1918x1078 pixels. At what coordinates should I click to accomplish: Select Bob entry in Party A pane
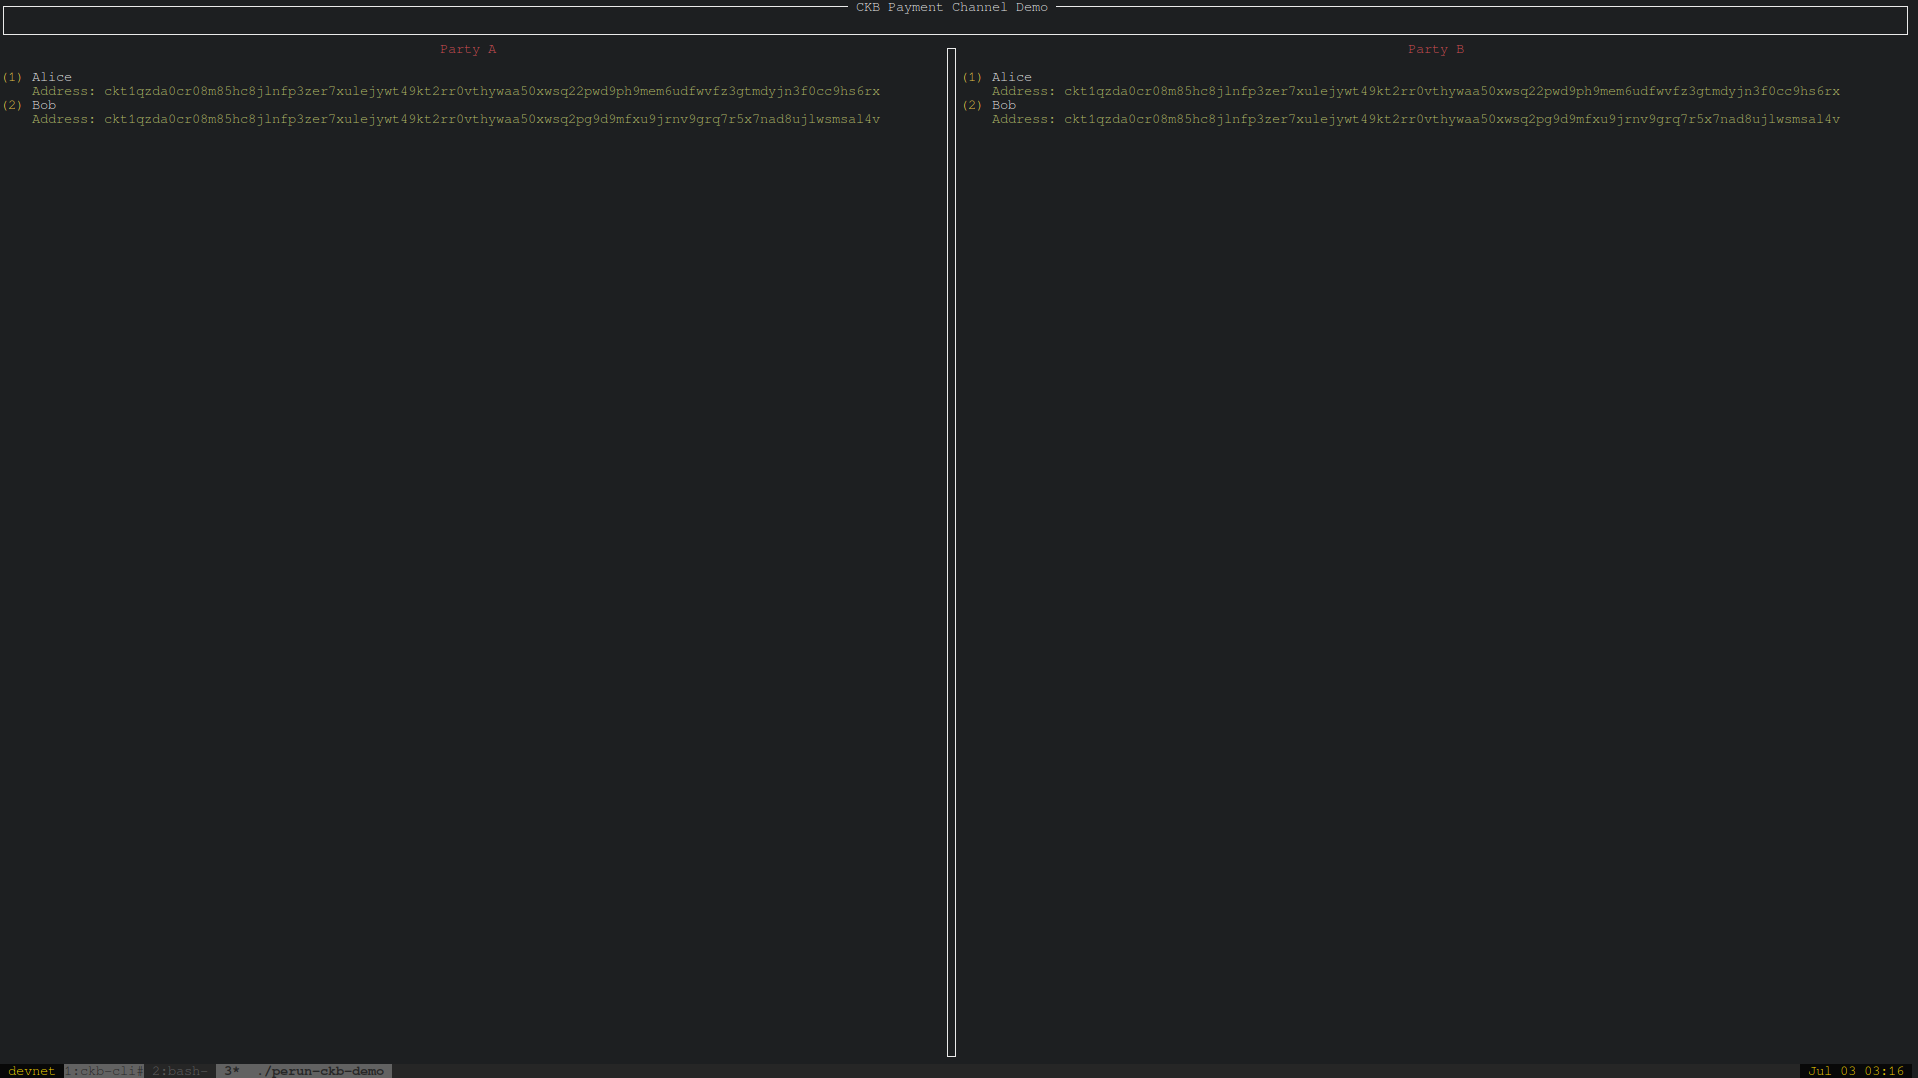(44, 105)
